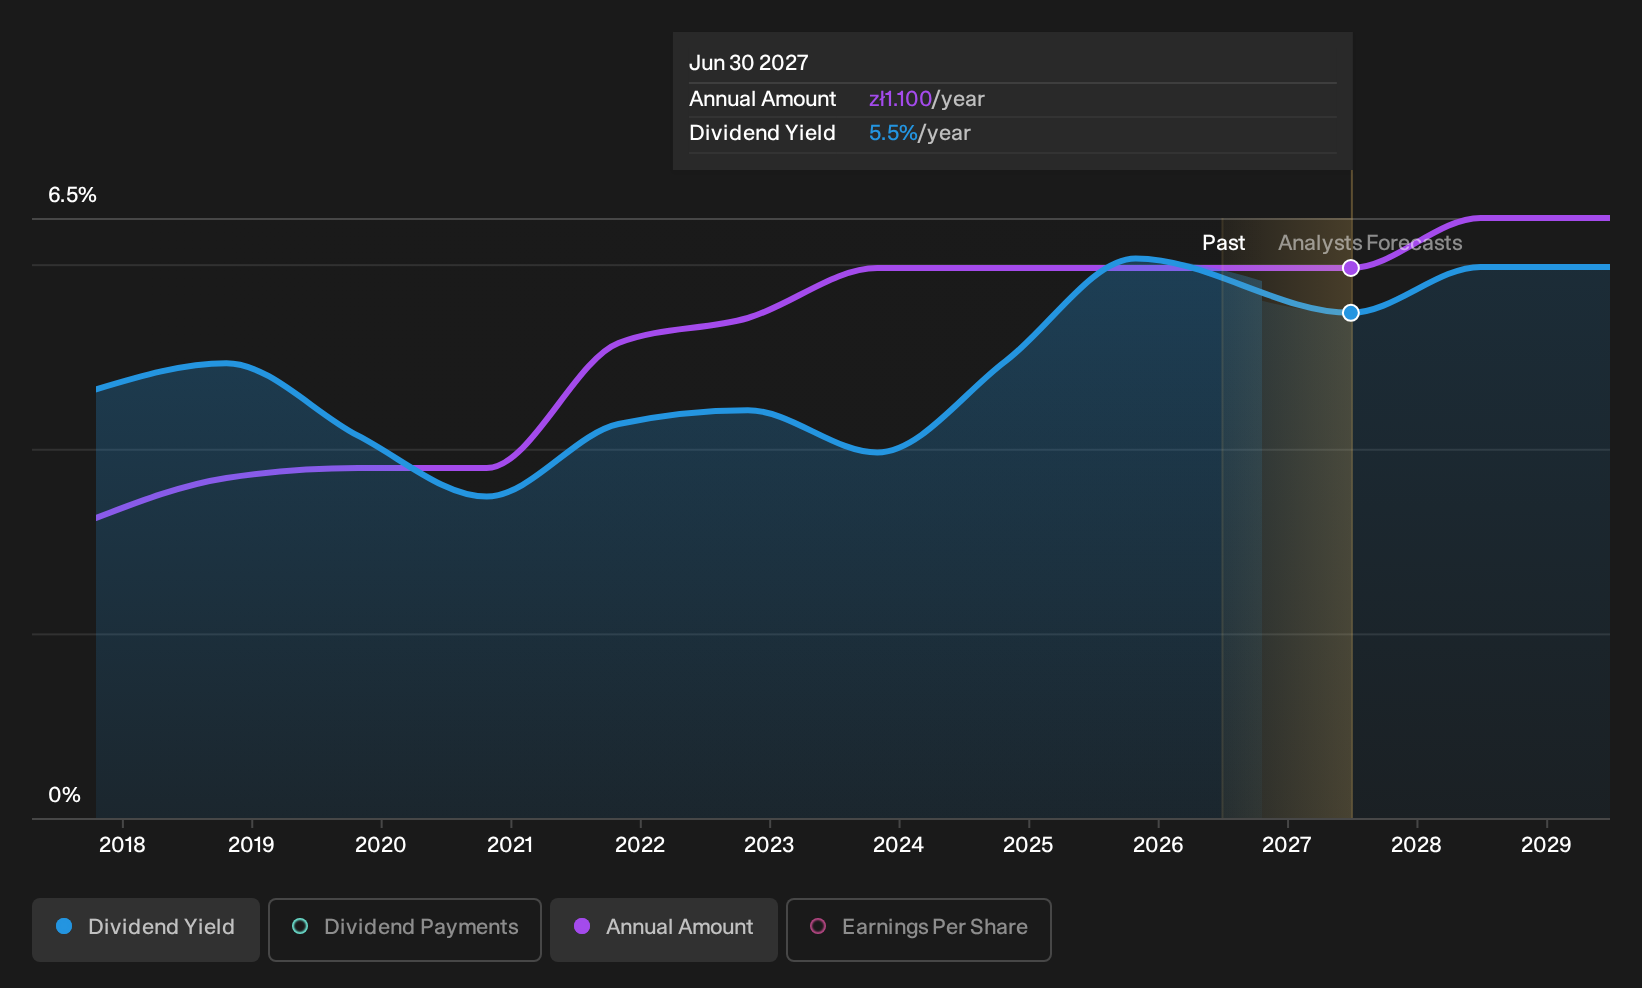This screenshot has width=1642, height=988.
Task: Click the 2024 x-axis label
Action: [x=898, y=845]
